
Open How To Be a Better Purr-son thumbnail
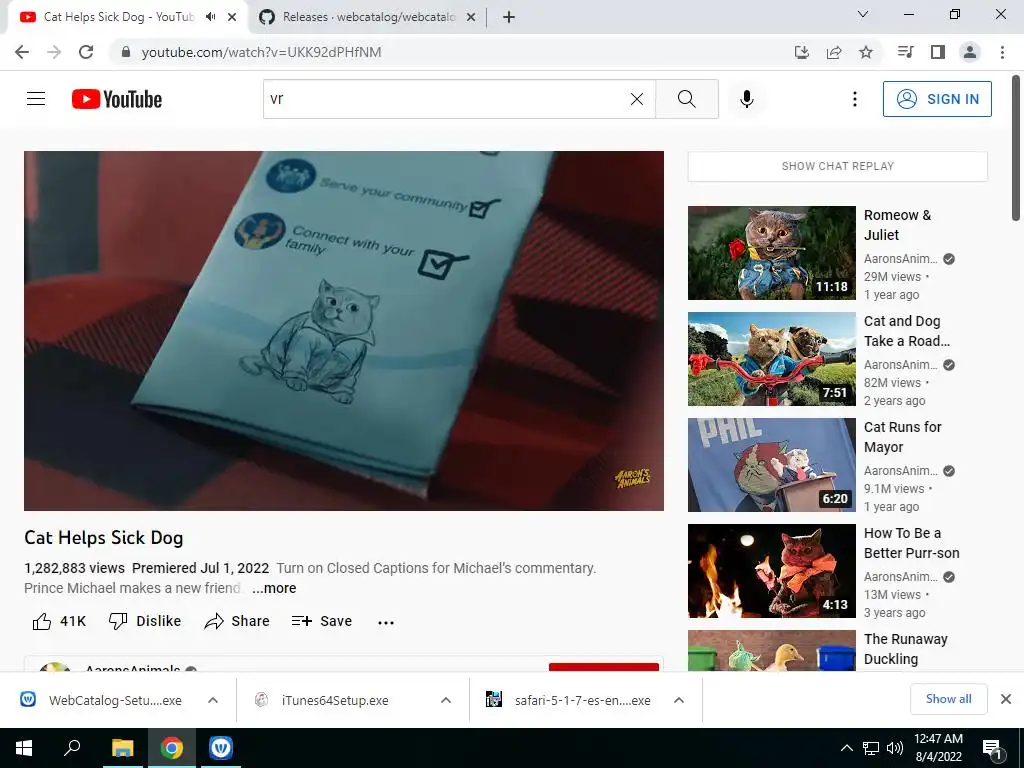click(x=772, y=571)
